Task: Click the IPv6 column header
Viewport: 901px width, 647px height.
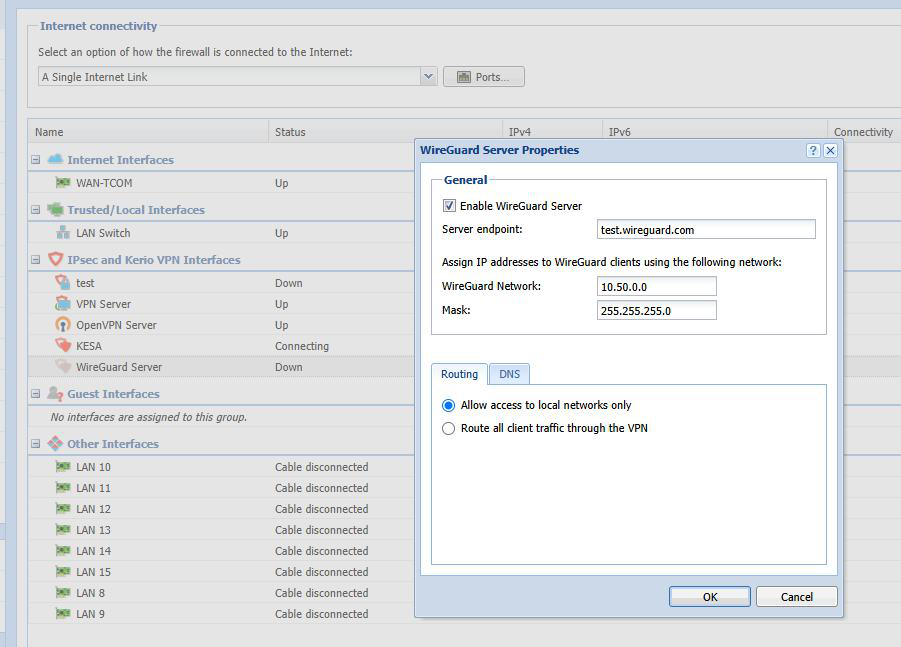Action: pyautogui.click(x=715, y=132)
